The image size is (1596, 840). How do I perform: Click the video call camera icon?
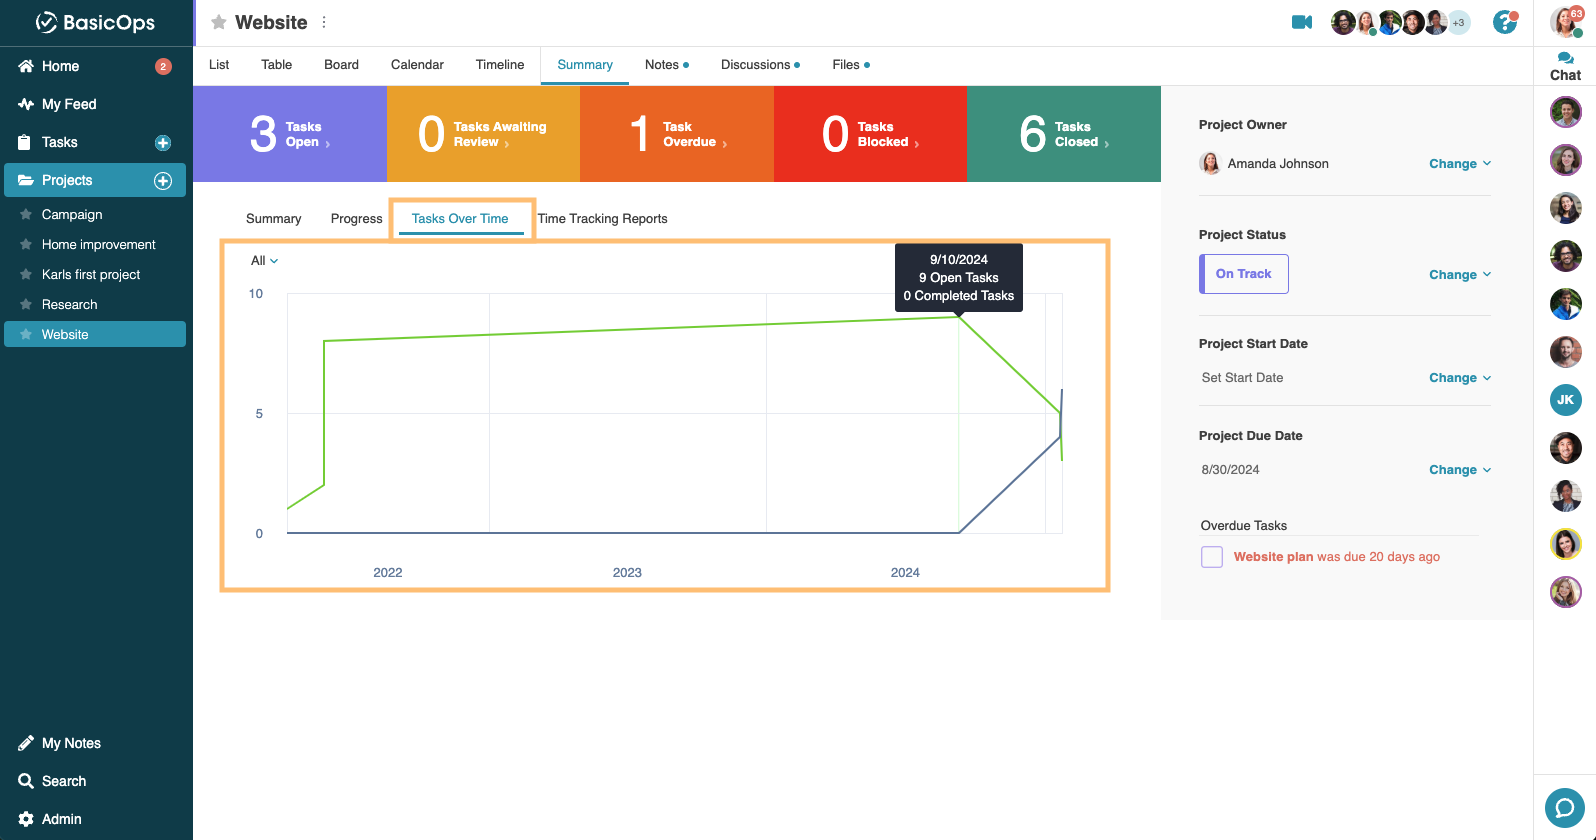[x=1301, y=22]
